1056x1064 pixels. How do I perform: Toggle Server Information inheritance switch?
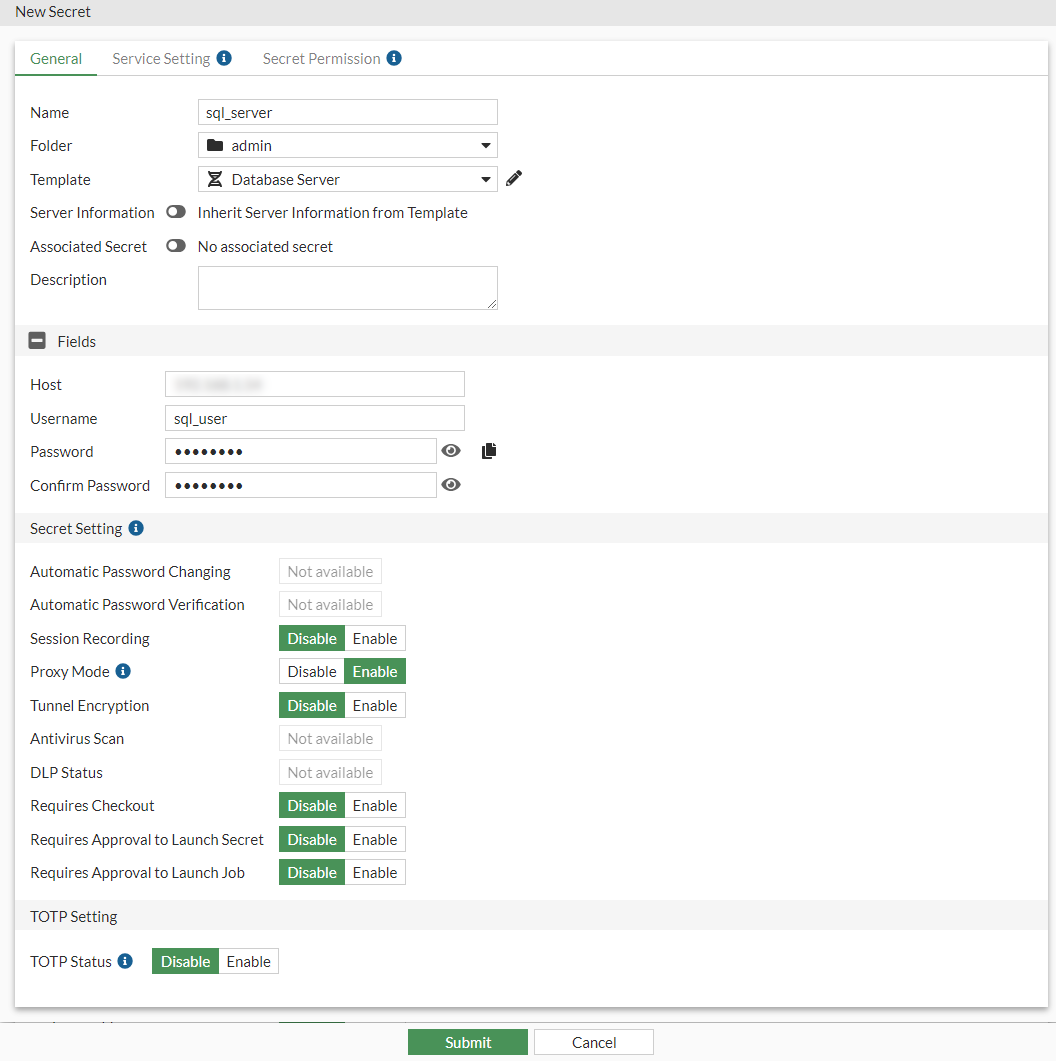(x=176, y=212)
